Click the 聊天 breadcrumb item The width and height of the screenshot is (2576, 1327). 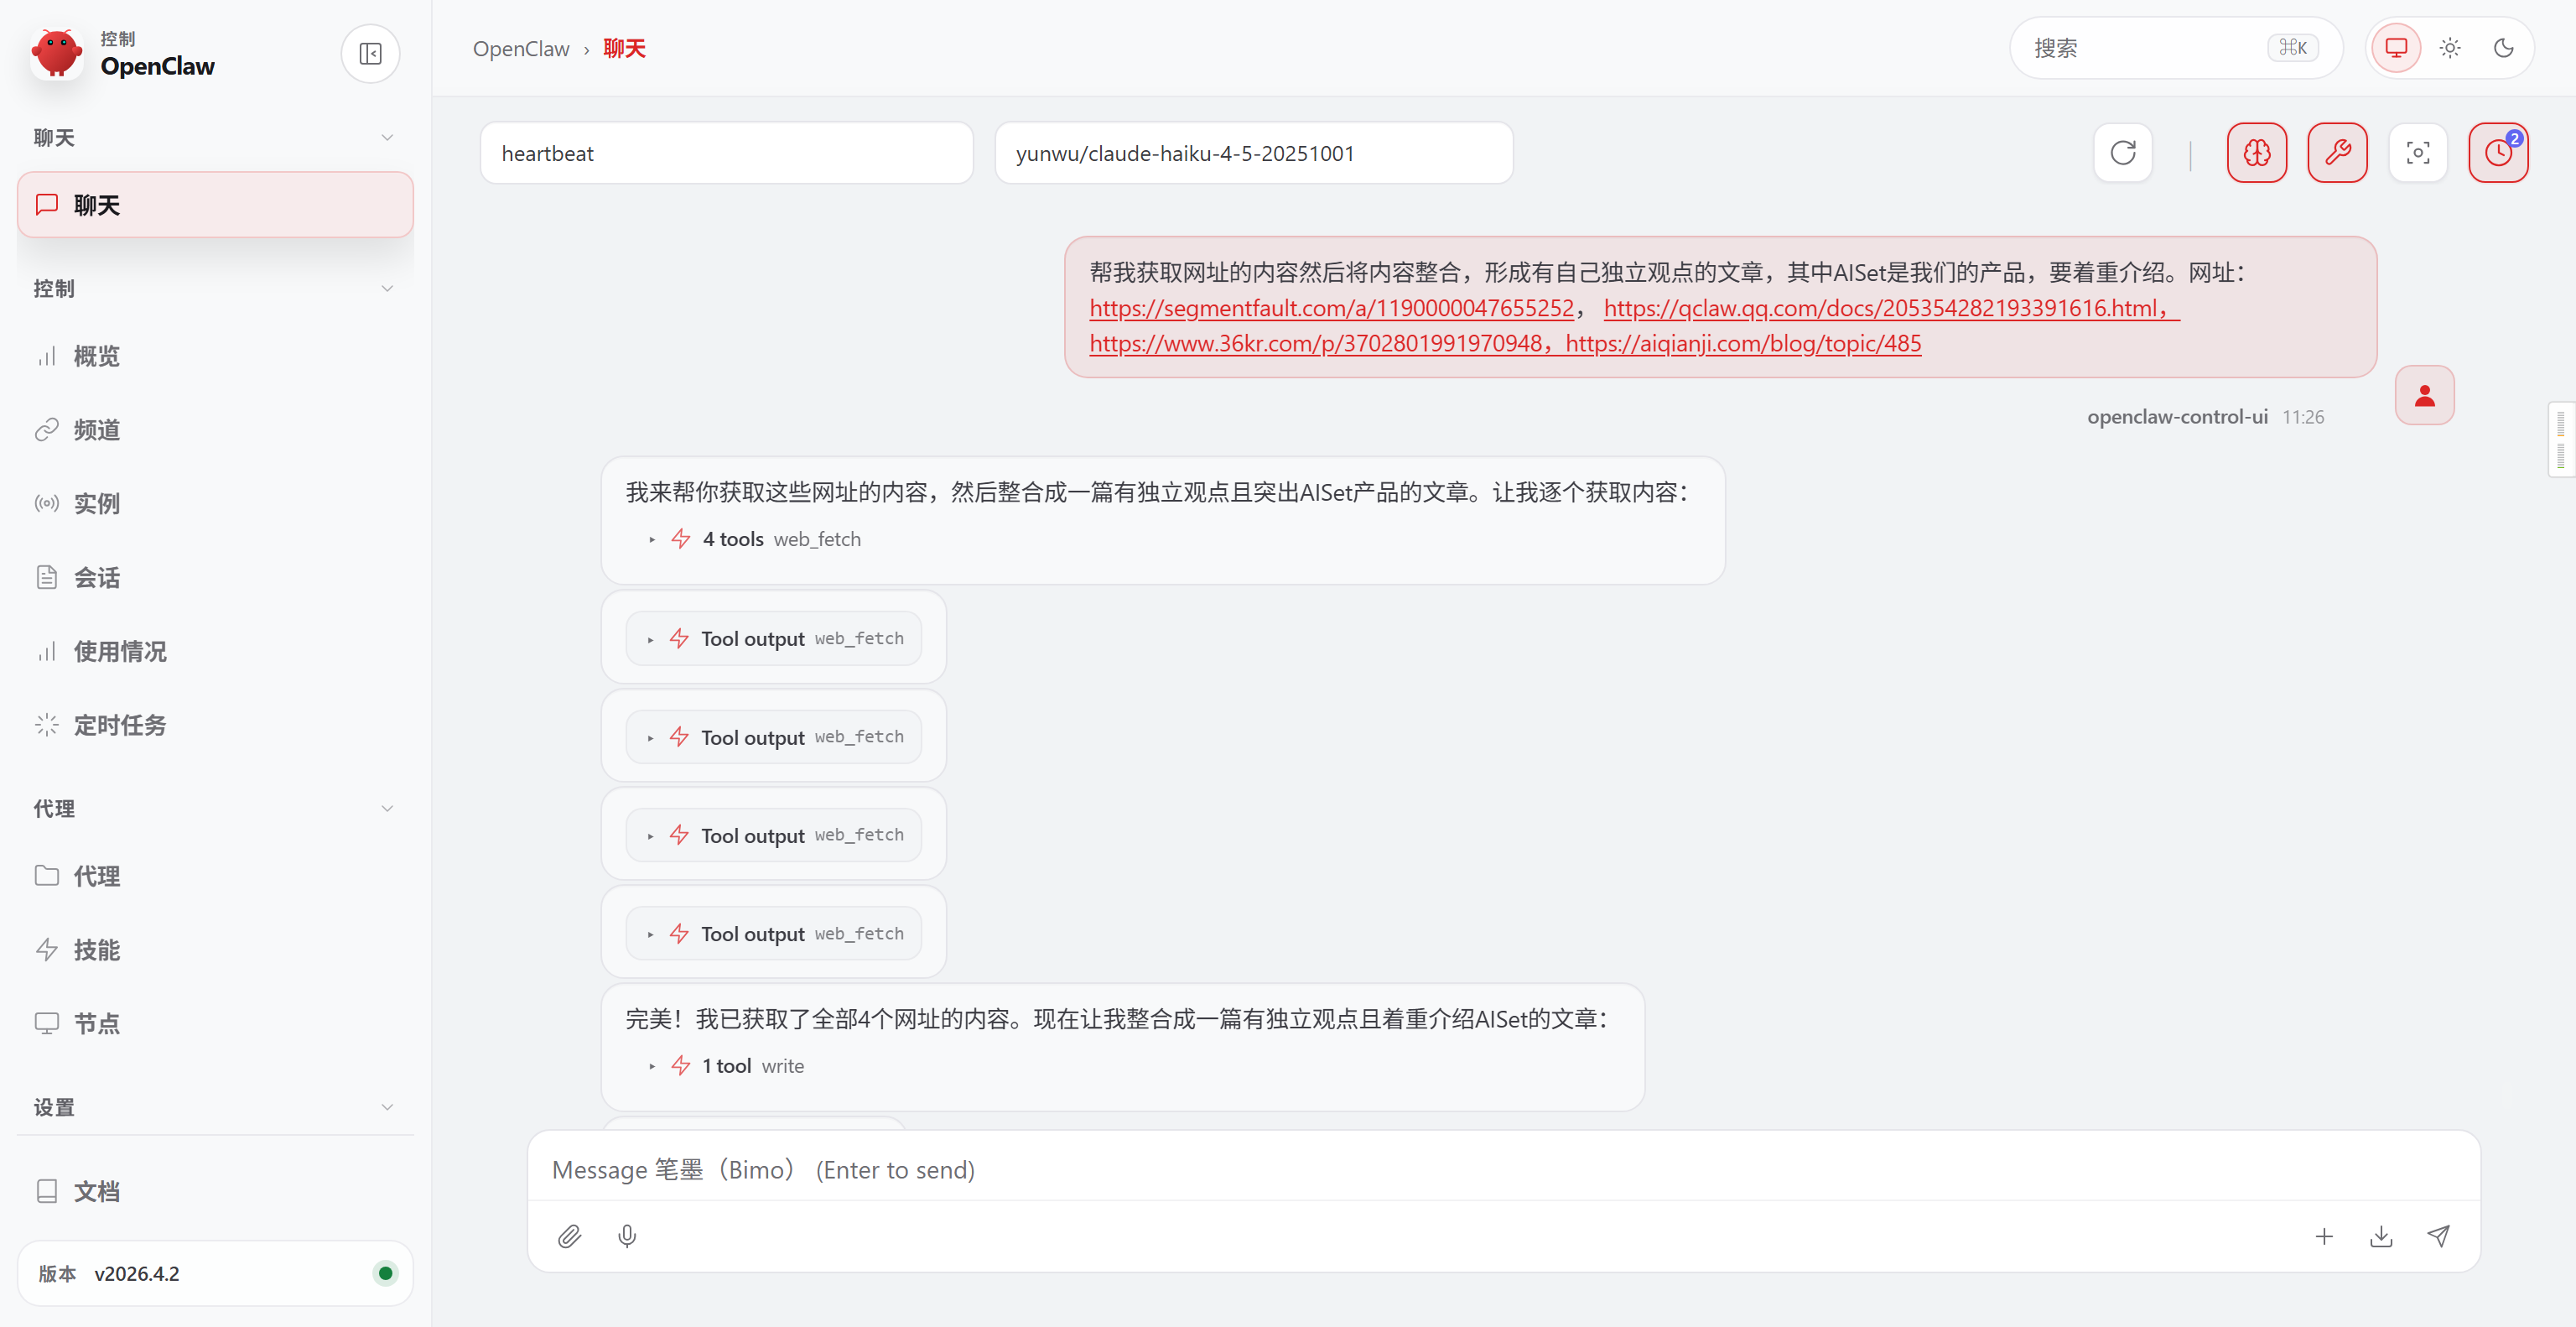[624, 48]
